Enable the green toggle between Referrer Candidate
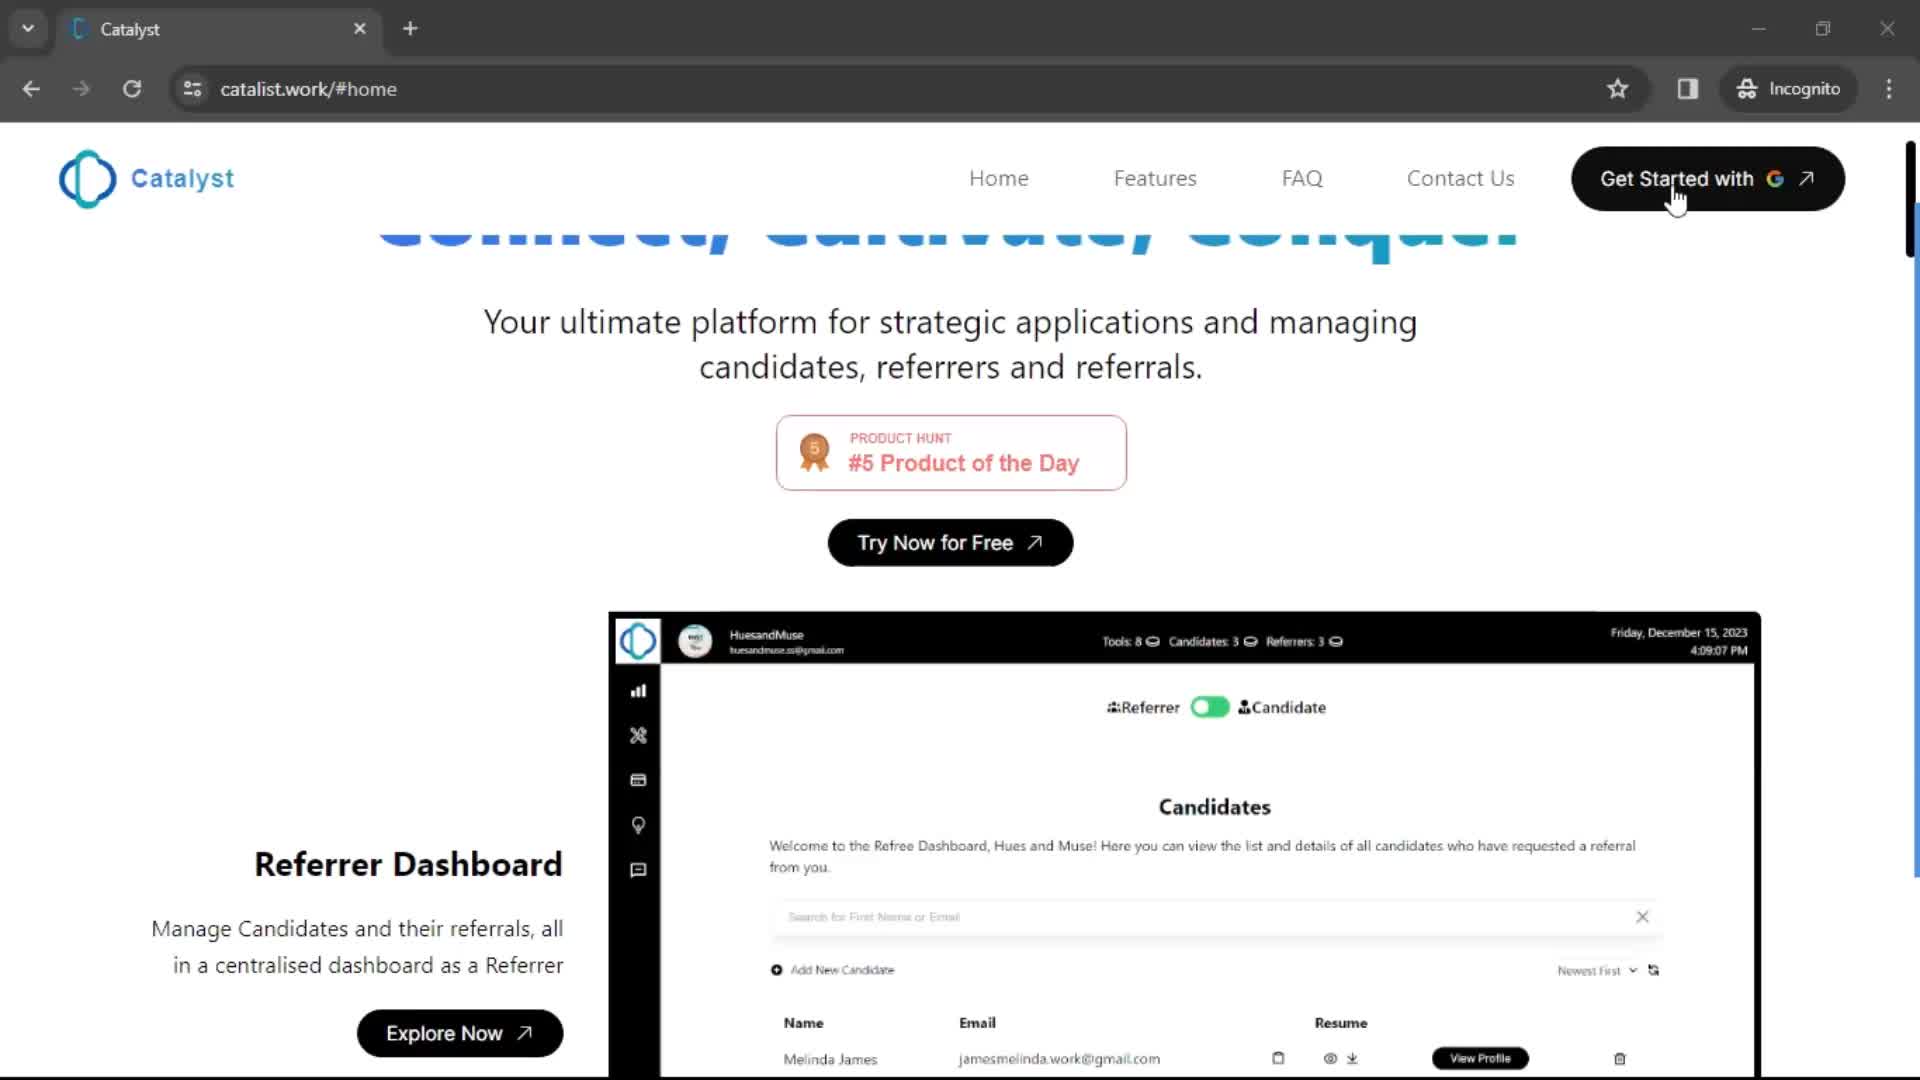This screenshot has height=1080, width=1920. [1208, 705]
